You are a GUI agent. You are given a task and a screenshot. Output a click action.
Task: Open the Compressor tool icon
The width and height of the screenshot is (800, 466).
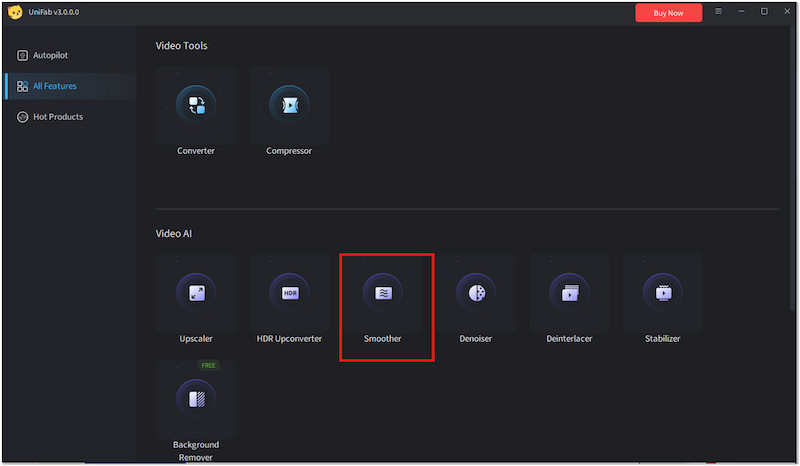(x=289, y=105)
